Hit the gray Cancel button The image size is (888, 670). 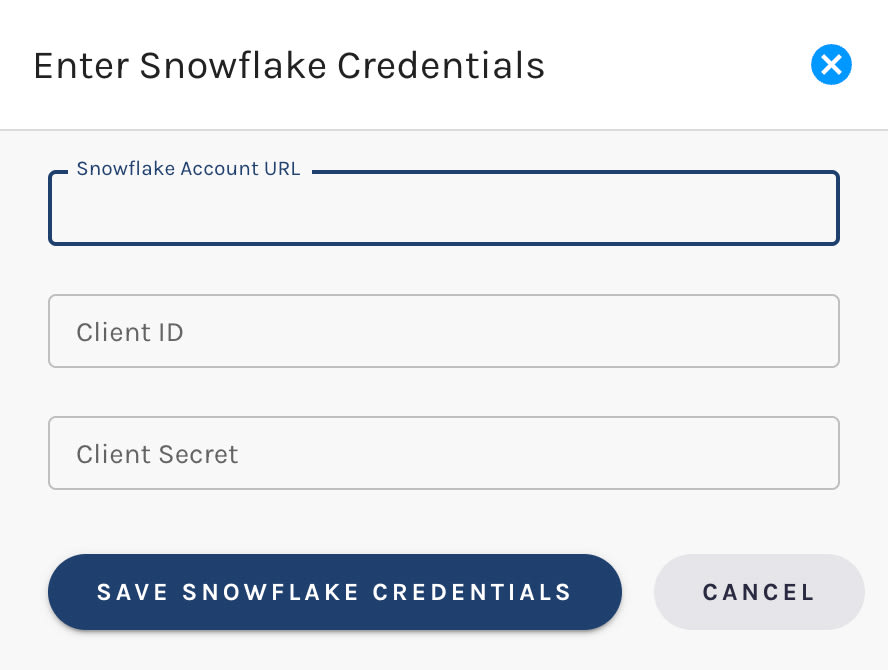tap(758, 592)
